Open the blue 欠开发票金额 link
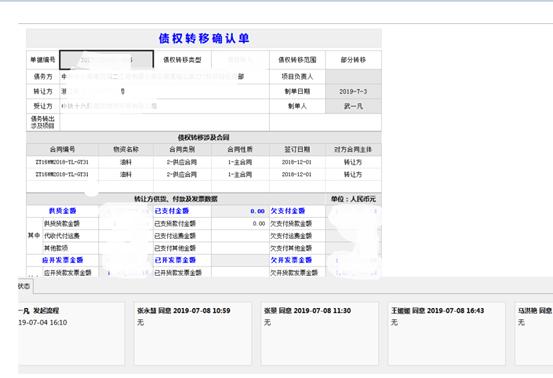This screenshot has width=553, height=378. tap(291, 260)
